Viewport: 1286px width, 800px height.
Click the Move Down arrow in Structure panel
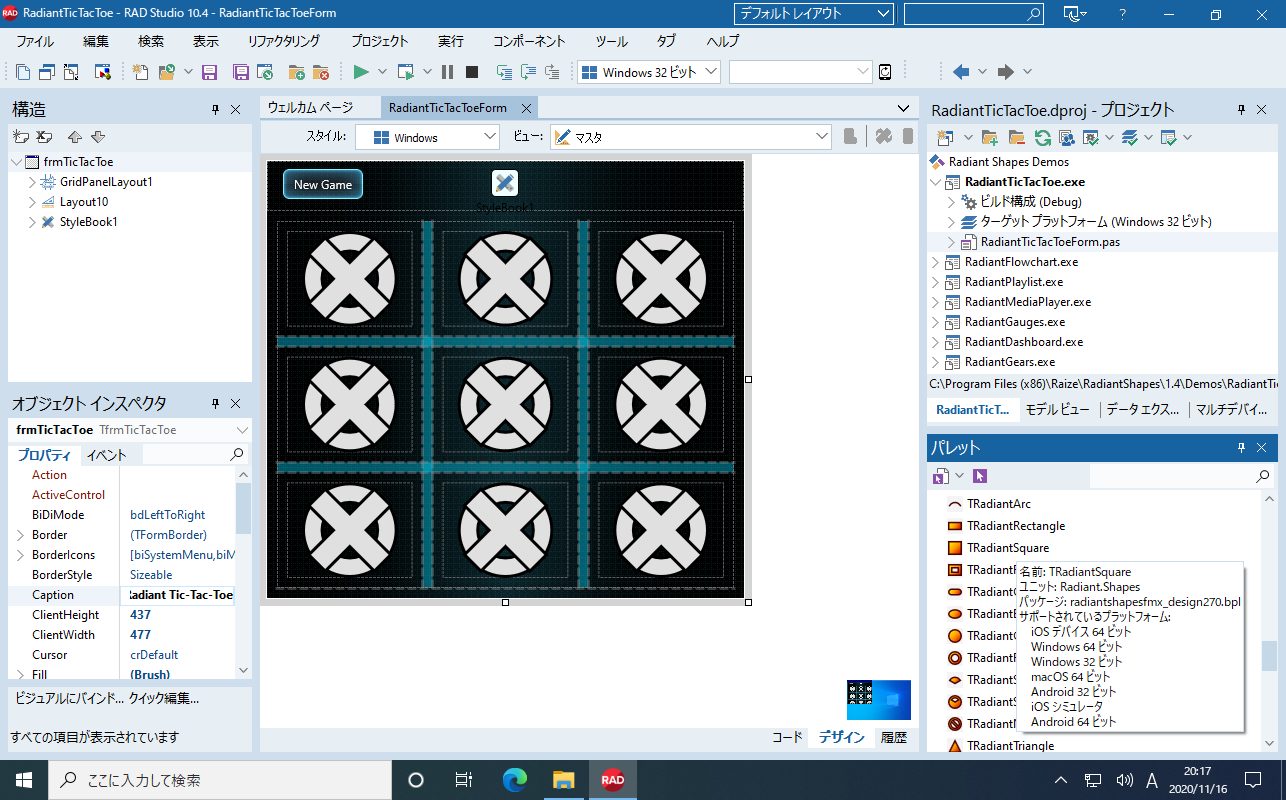pos(98,137)
